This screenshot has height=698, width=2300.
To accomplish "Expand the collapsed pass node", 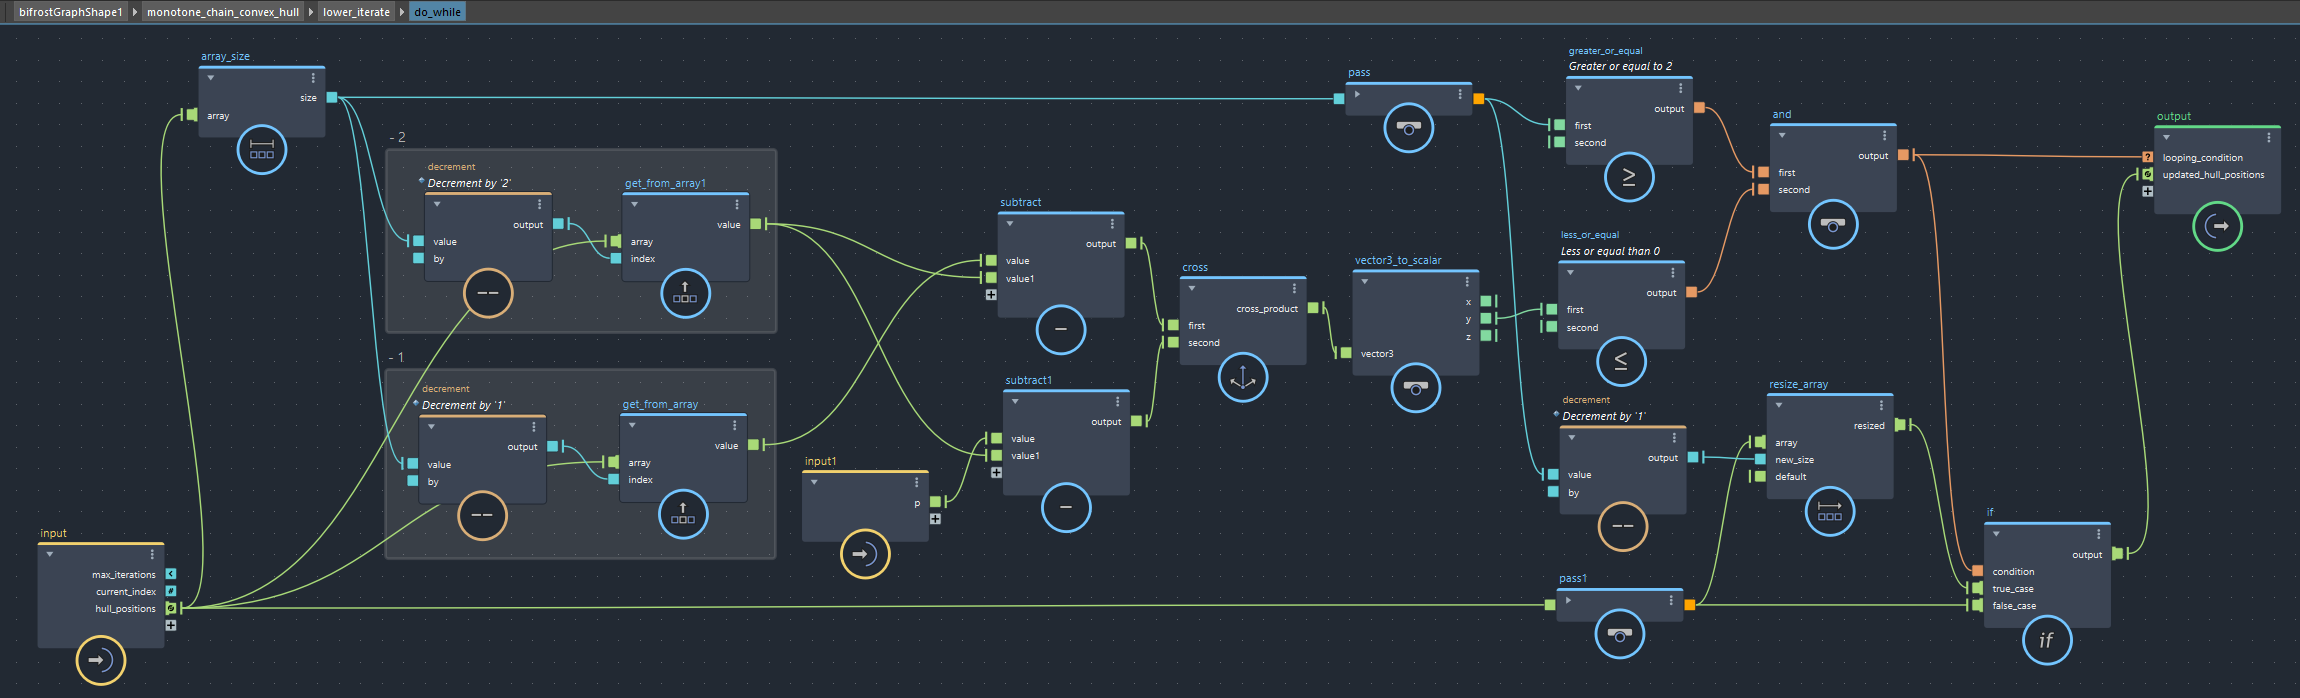I will pos(1357,95).
